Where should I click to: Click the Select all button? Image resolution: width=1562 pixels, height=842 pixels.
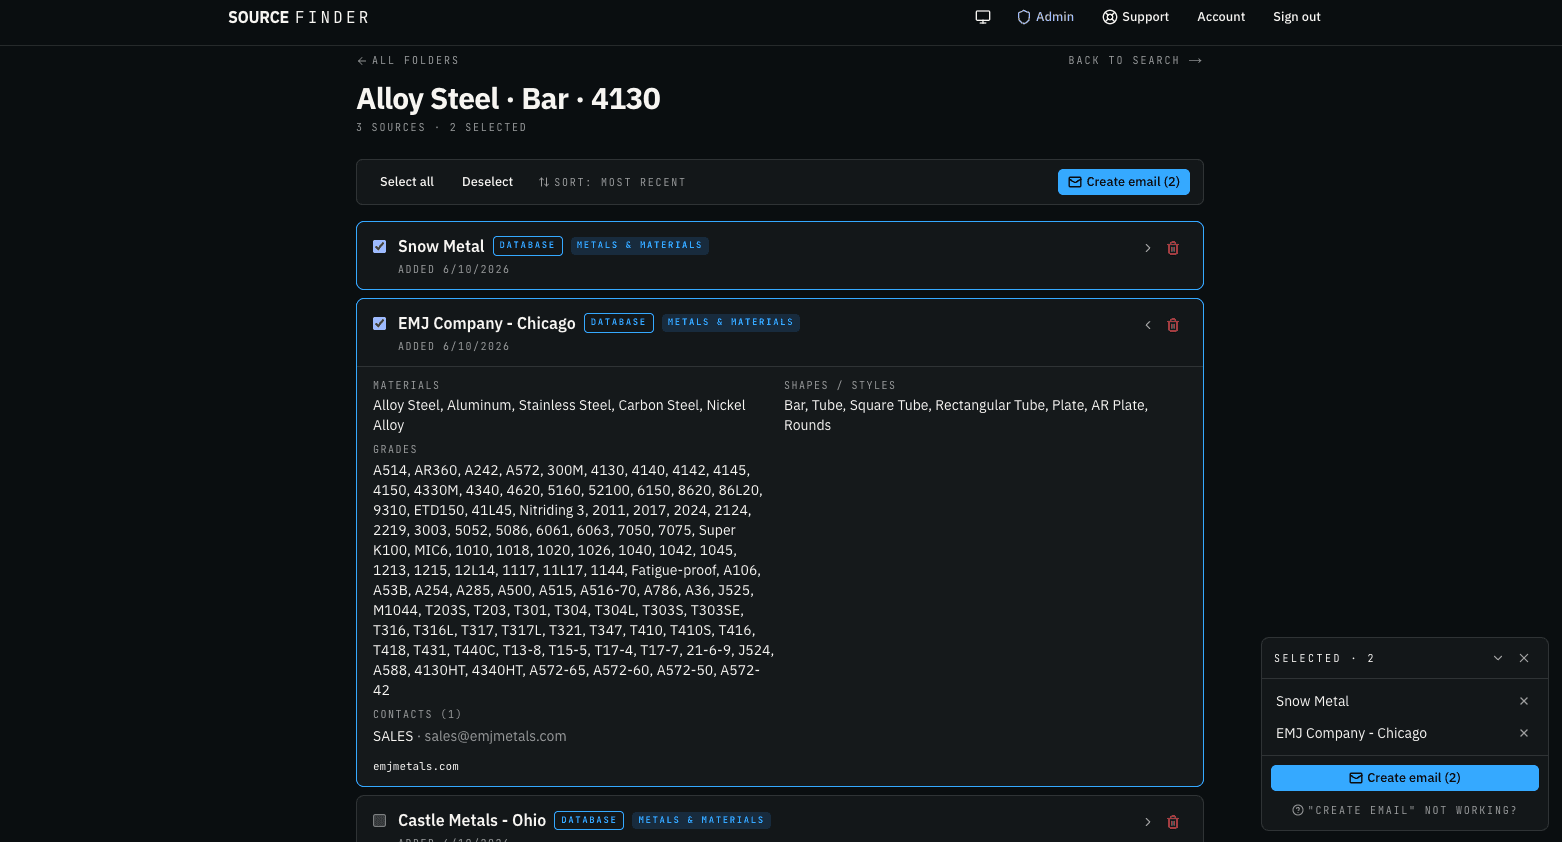(x=407, y=182)
